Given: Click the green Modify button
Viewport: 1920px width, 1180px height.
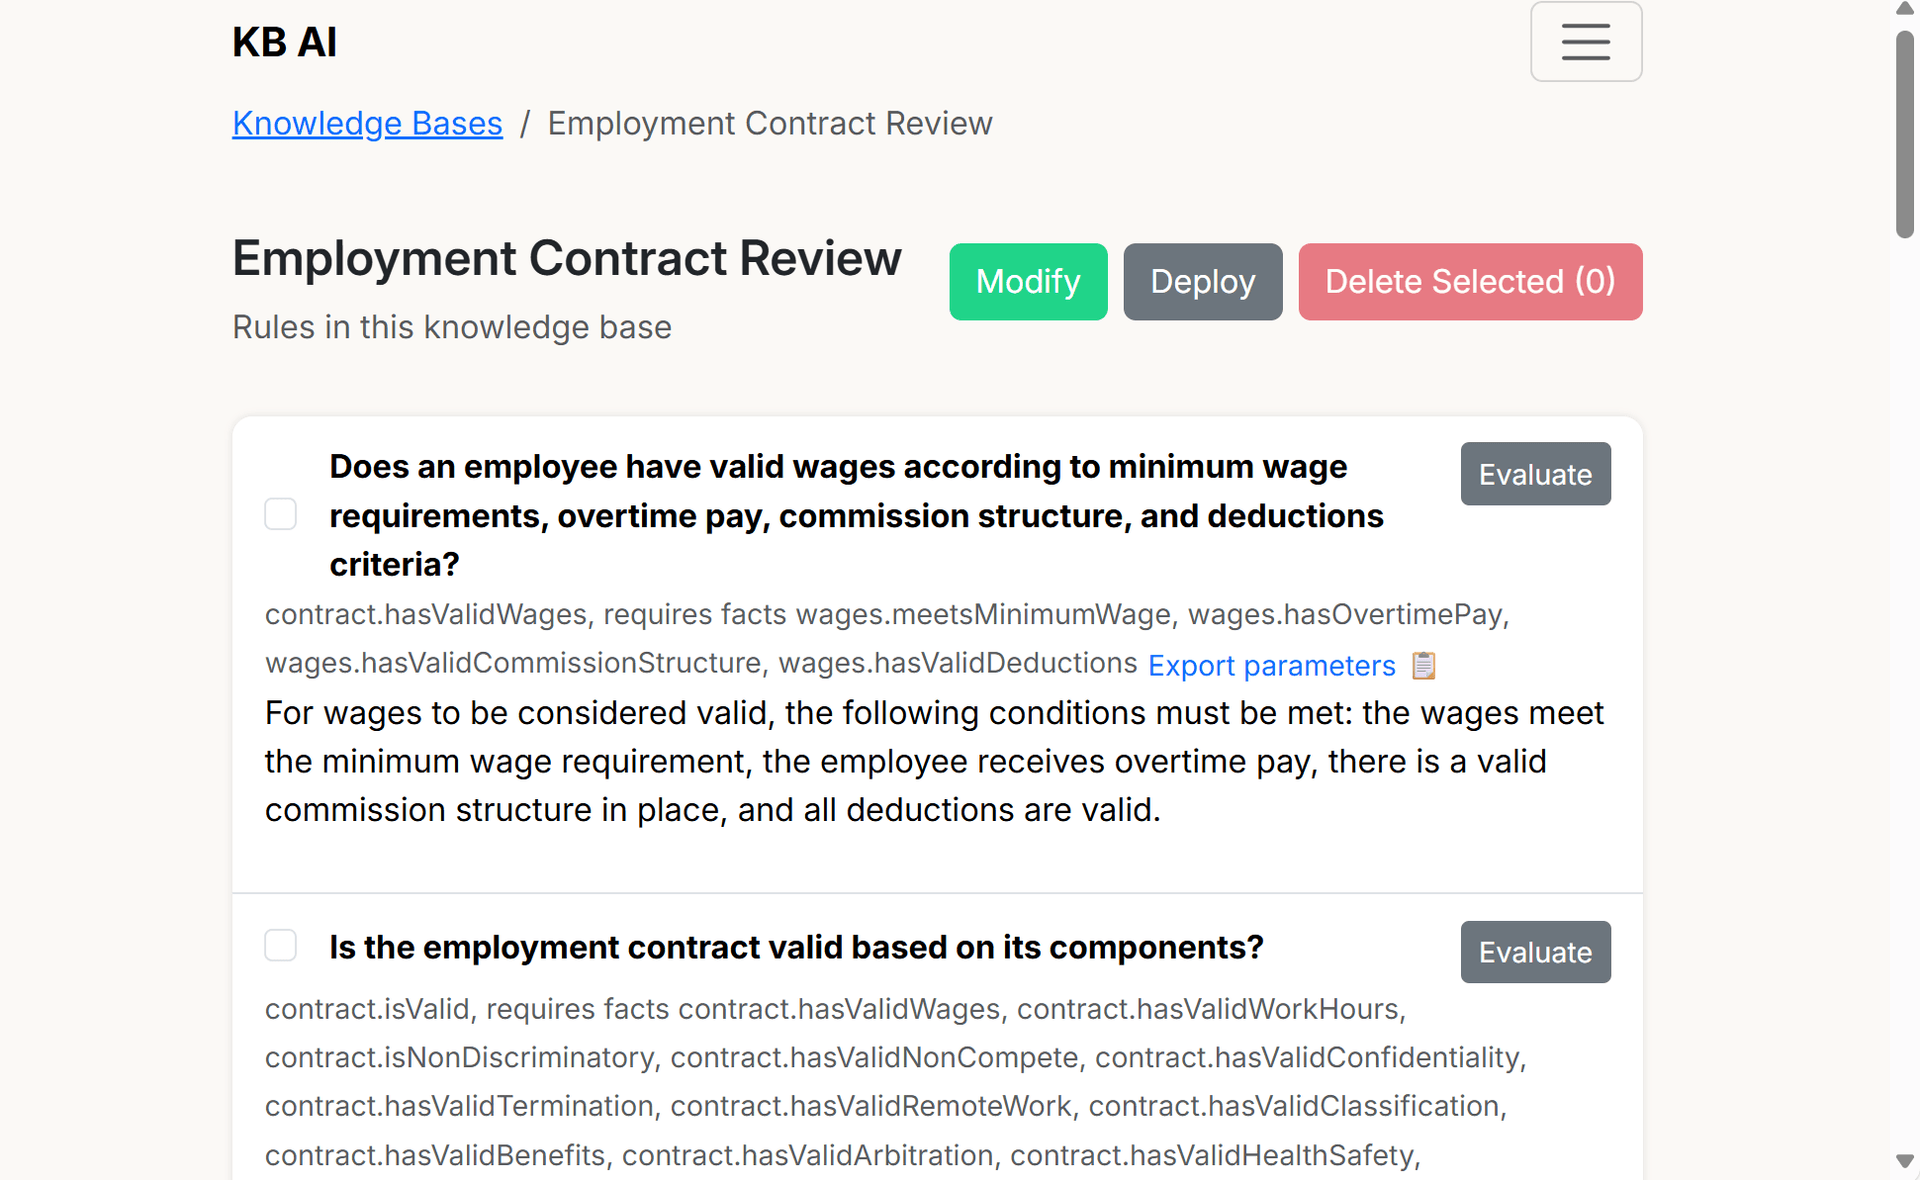Looking at the screenshot, I should 1028,282.
